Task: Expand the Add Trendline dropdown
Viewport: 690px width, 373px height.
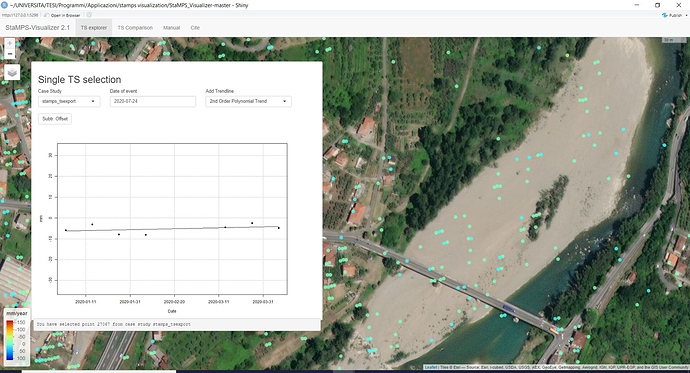Action: pyautogui.click(x=248, y=101)
